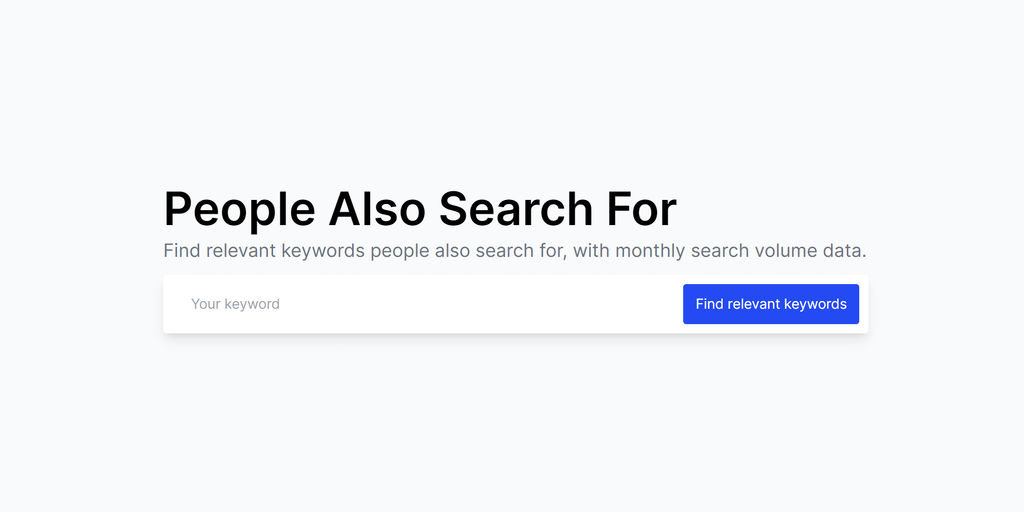Click the subtitle about monthly search volume
Viewport: 1024px width, 512px height.
click(514, 251)
